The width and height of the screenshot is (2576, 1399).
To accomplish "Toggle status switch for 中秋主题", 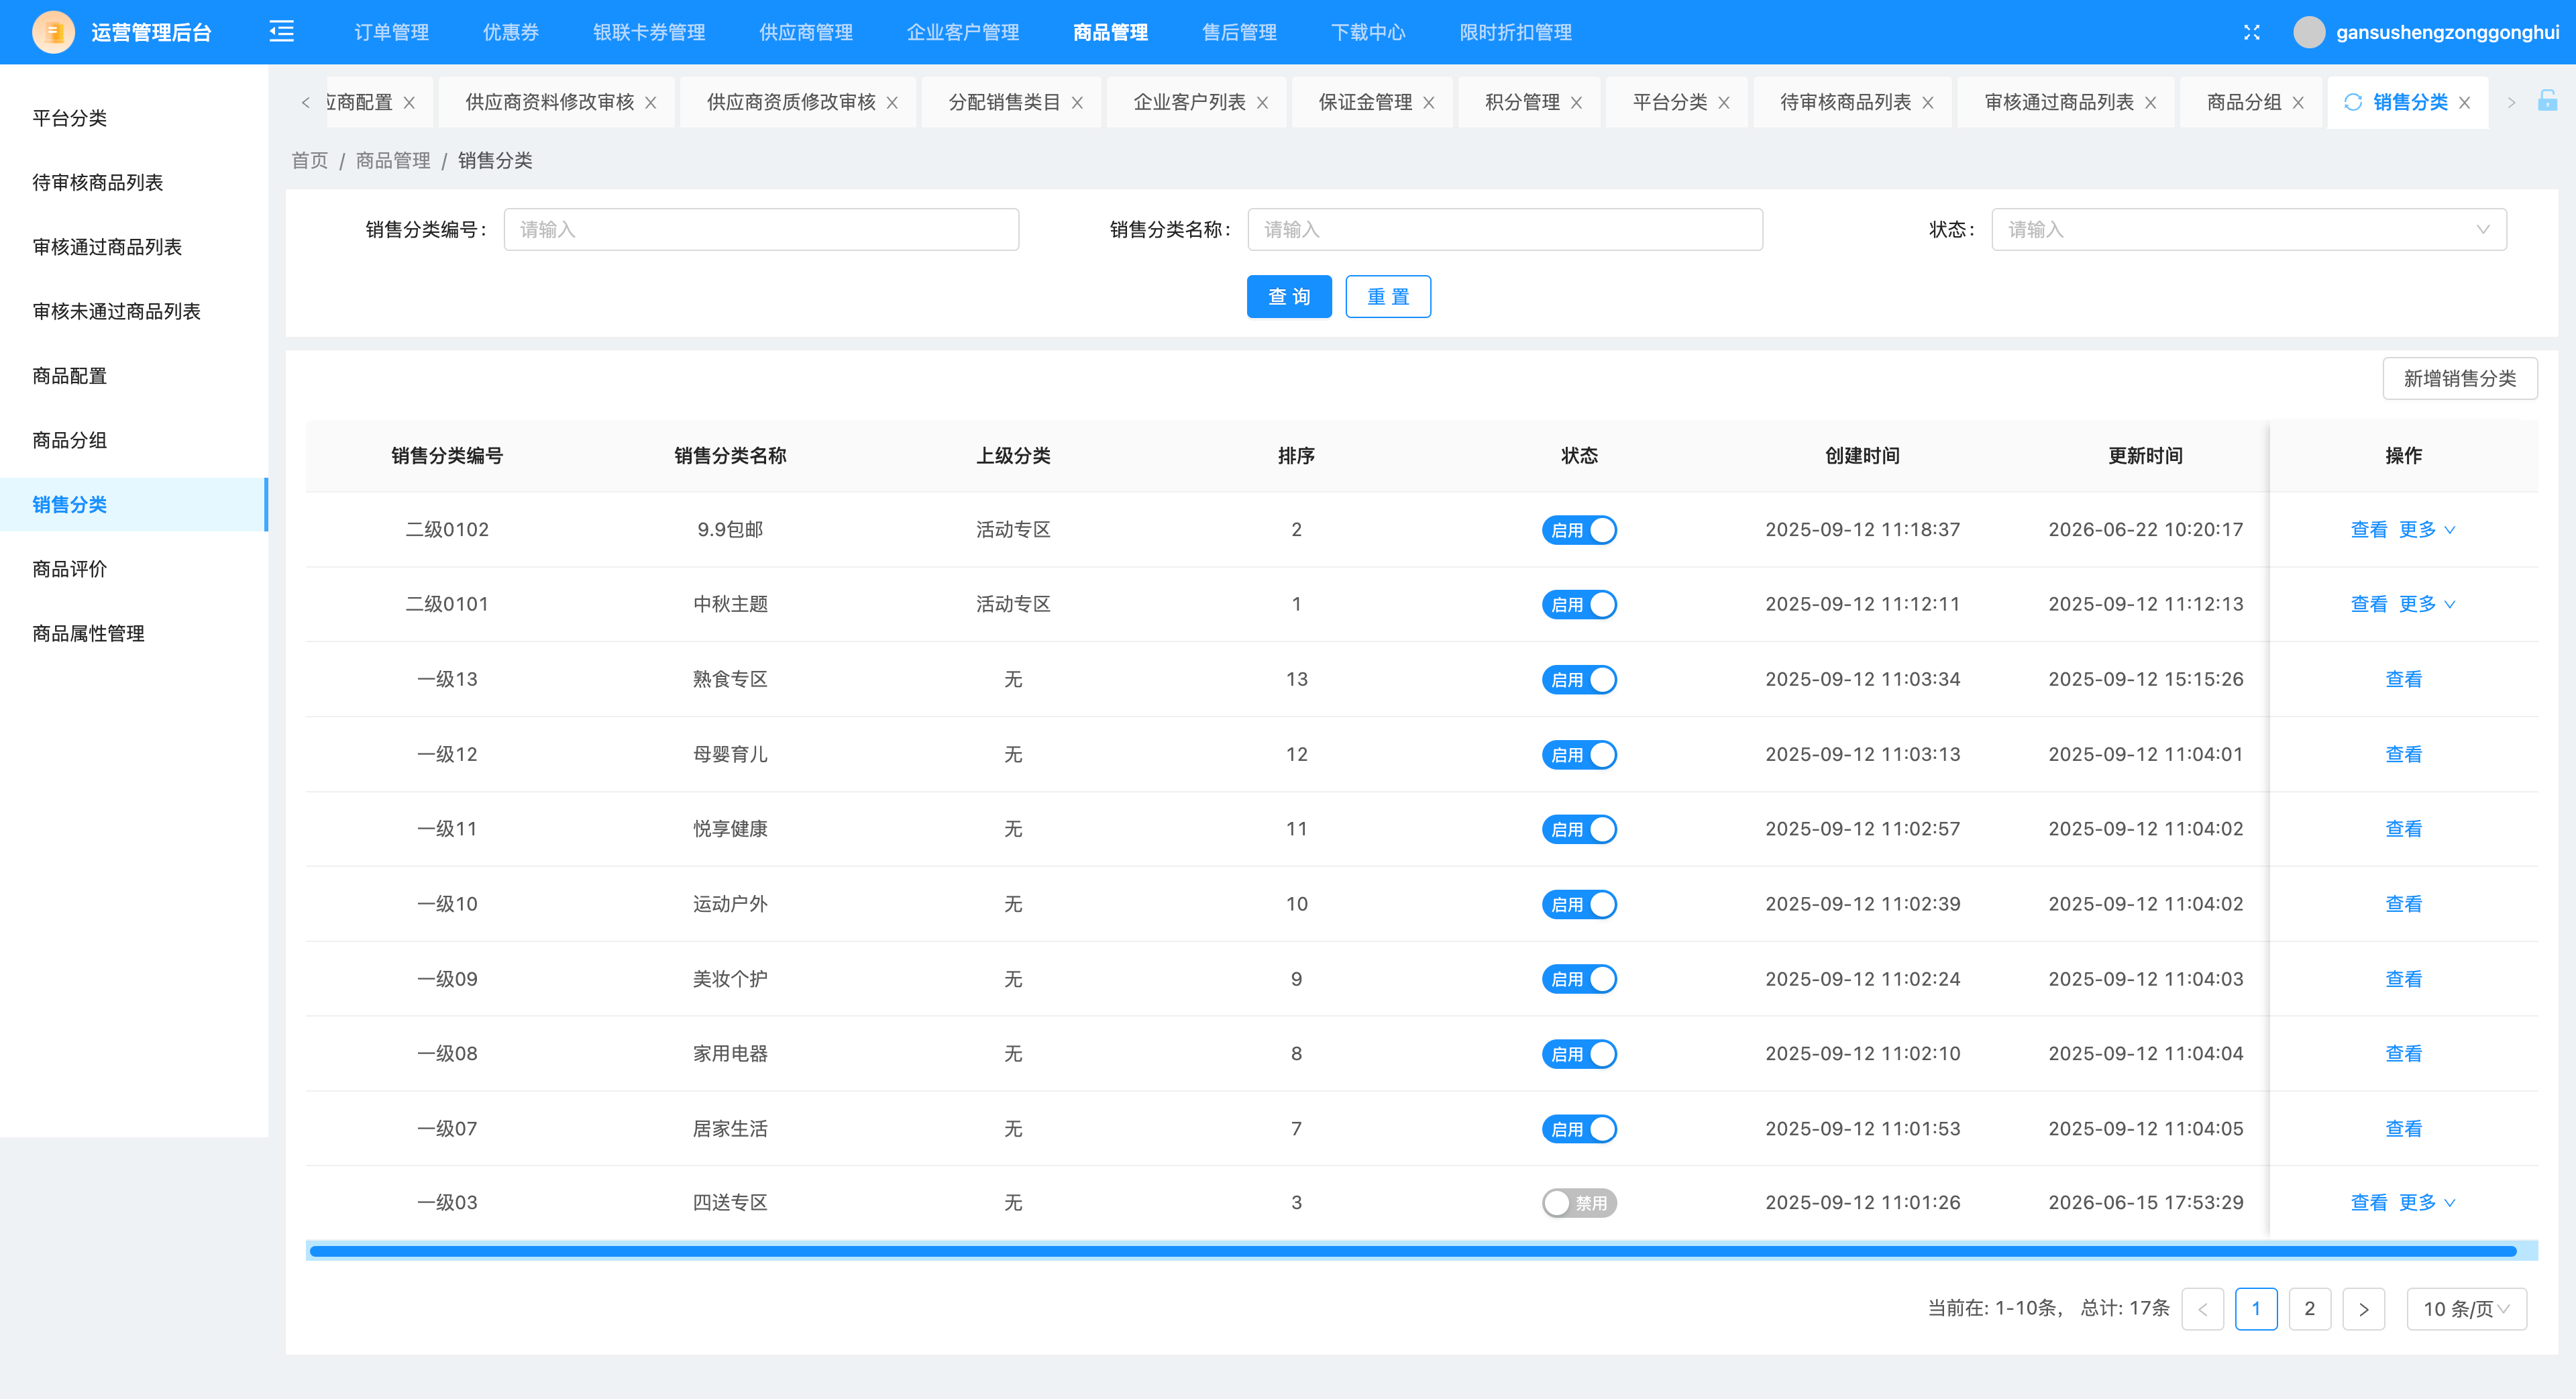I will pyautogui.click(x=1579, y=605).
